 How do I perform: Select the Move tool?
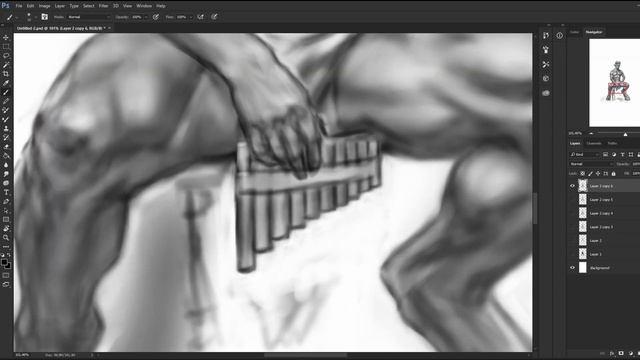[x=6, y=38]
